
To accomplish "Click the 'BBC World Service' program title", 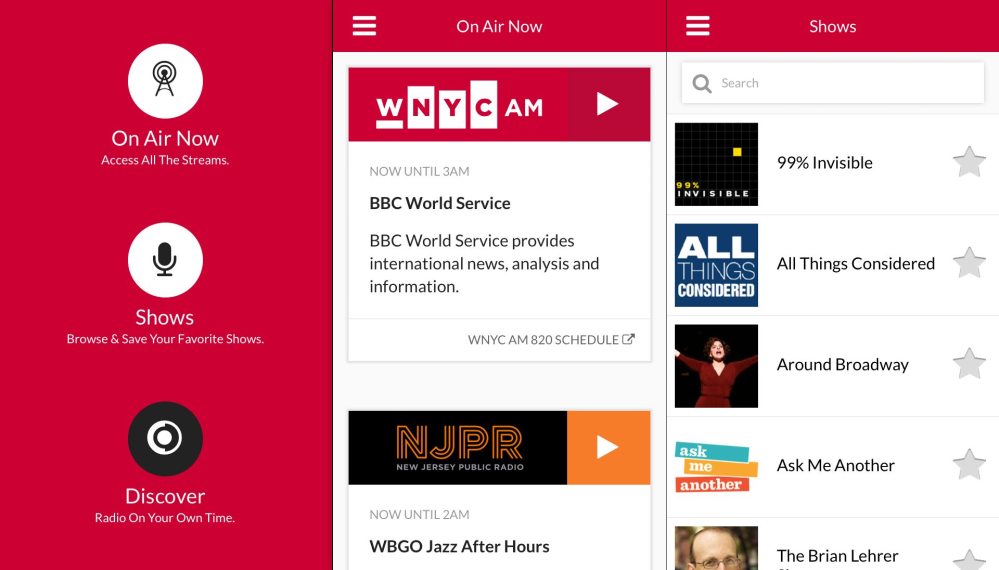I will coord(440,203).
